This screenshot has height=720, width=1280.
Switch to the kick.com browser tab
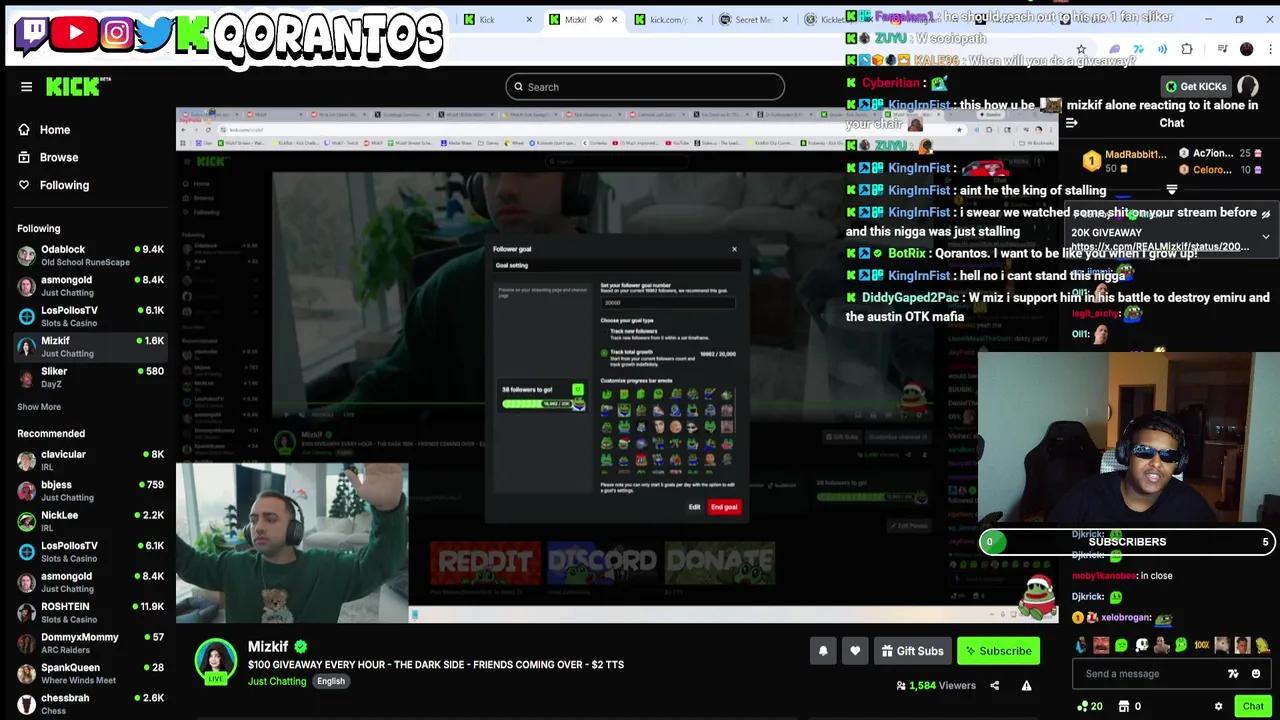click(x=666, y=19)
